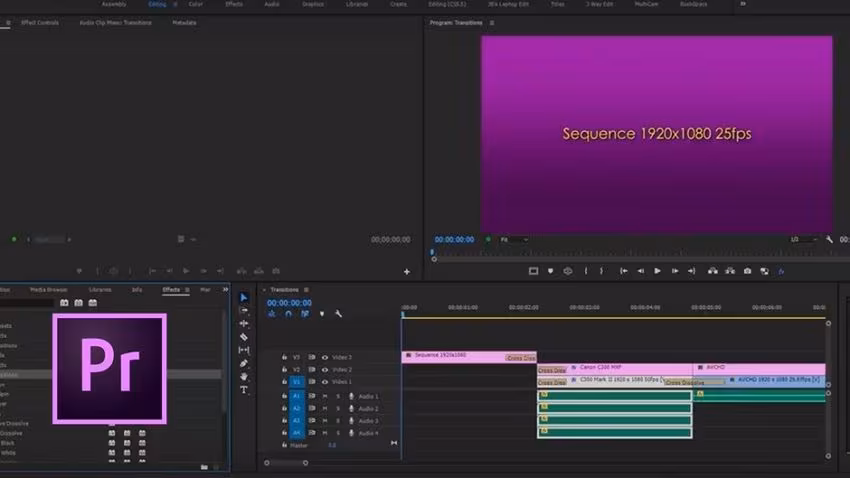850x478 pixels.
Task: Select the Type tool
Action: click(243, 390)
